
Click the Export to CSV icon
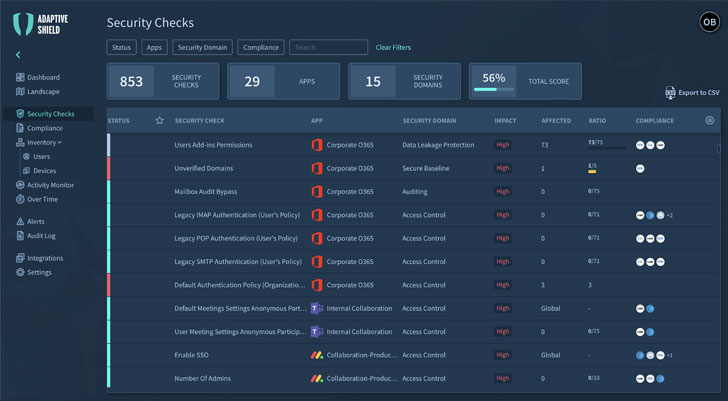pos(670,92)
